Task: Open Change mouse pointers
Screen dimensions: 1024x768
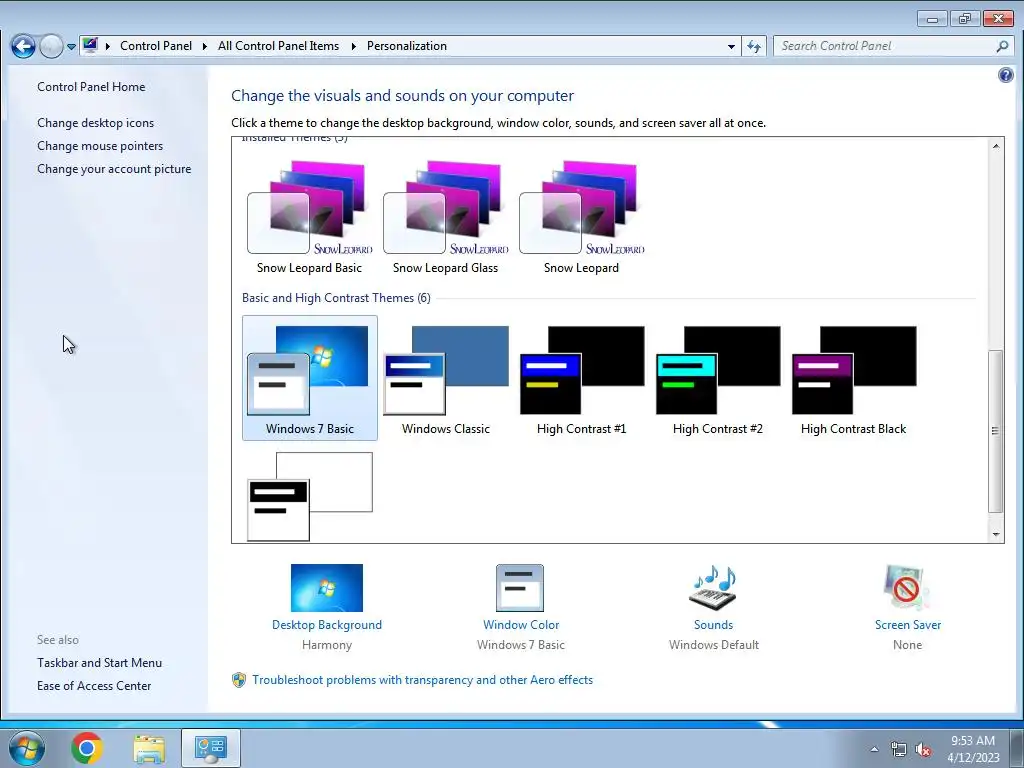Action: coord(100,146)
